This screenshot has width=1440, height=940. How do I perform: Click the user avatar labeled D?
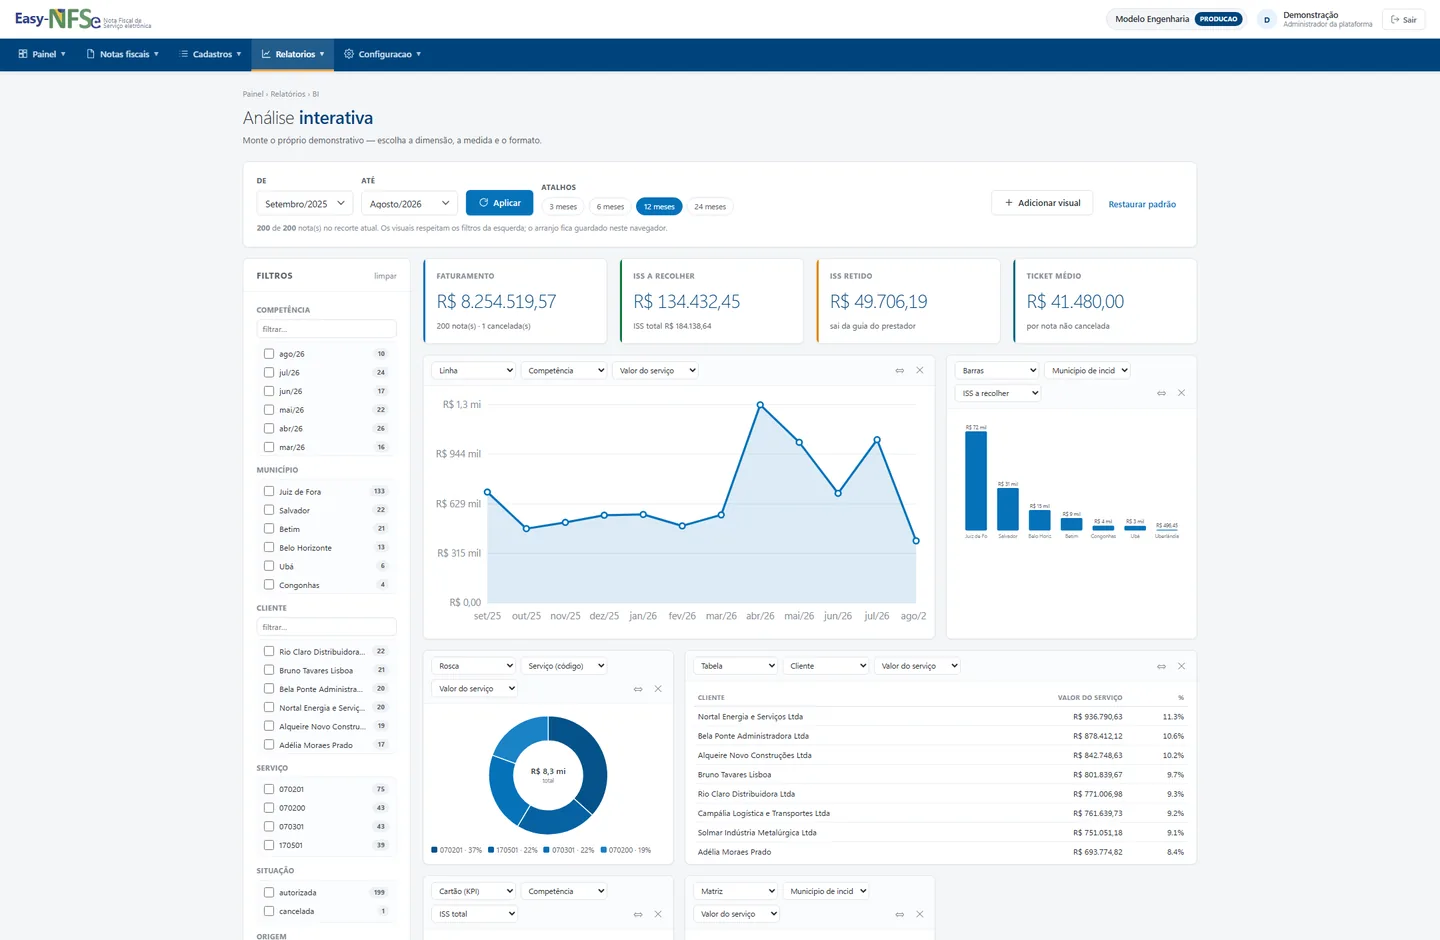pos(1267,20)
